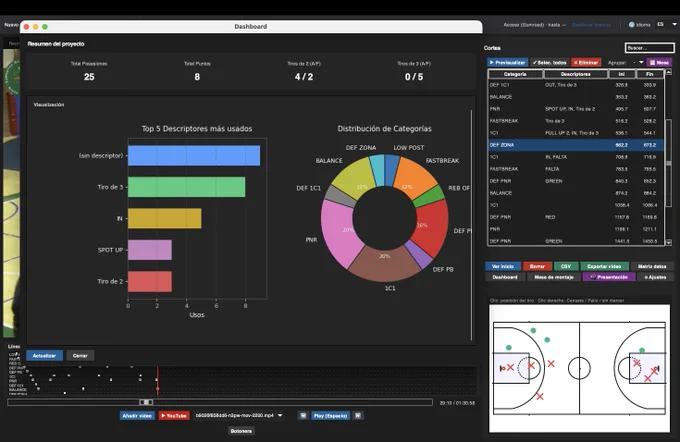Select the BALANCE row starting at 353.2
Viewport: 680px width, 442px height.
576,97
